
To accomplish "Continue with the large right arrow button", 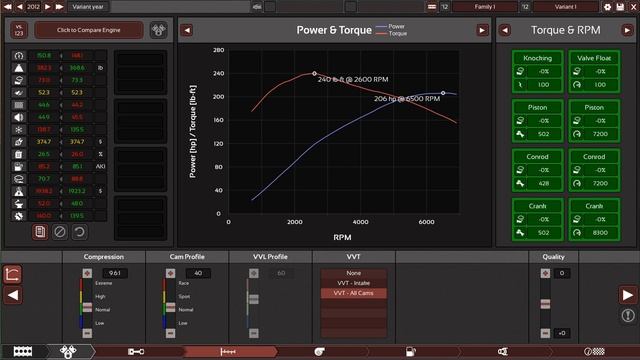I will click(x=628, y=295).
